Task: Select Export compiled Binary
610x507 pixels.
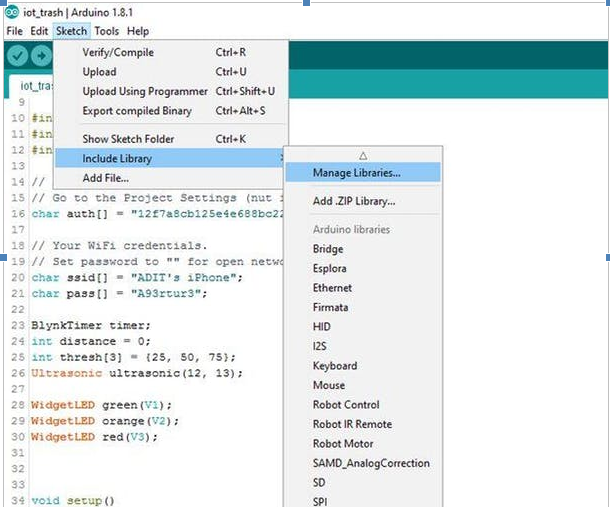Action: tap(170, 111)
